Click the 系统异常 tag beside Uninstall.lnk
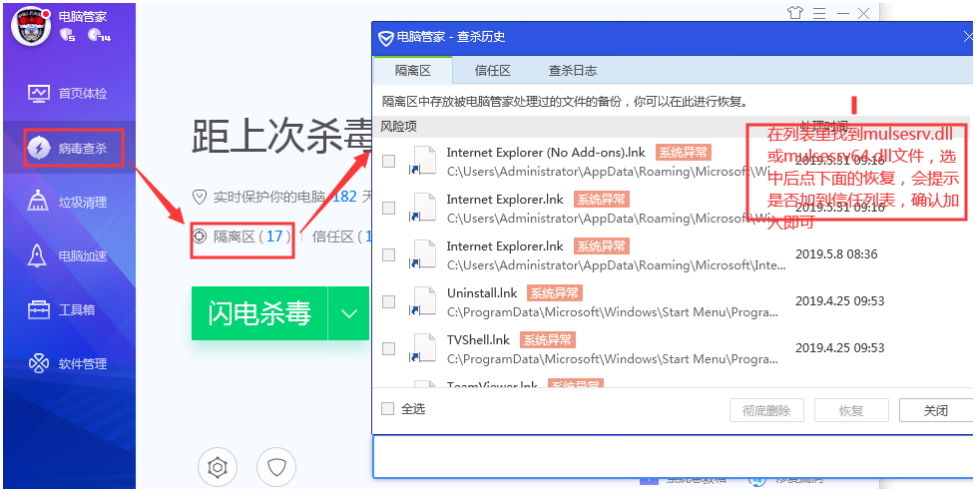The image size is (980, 491). tap(554, 293)
